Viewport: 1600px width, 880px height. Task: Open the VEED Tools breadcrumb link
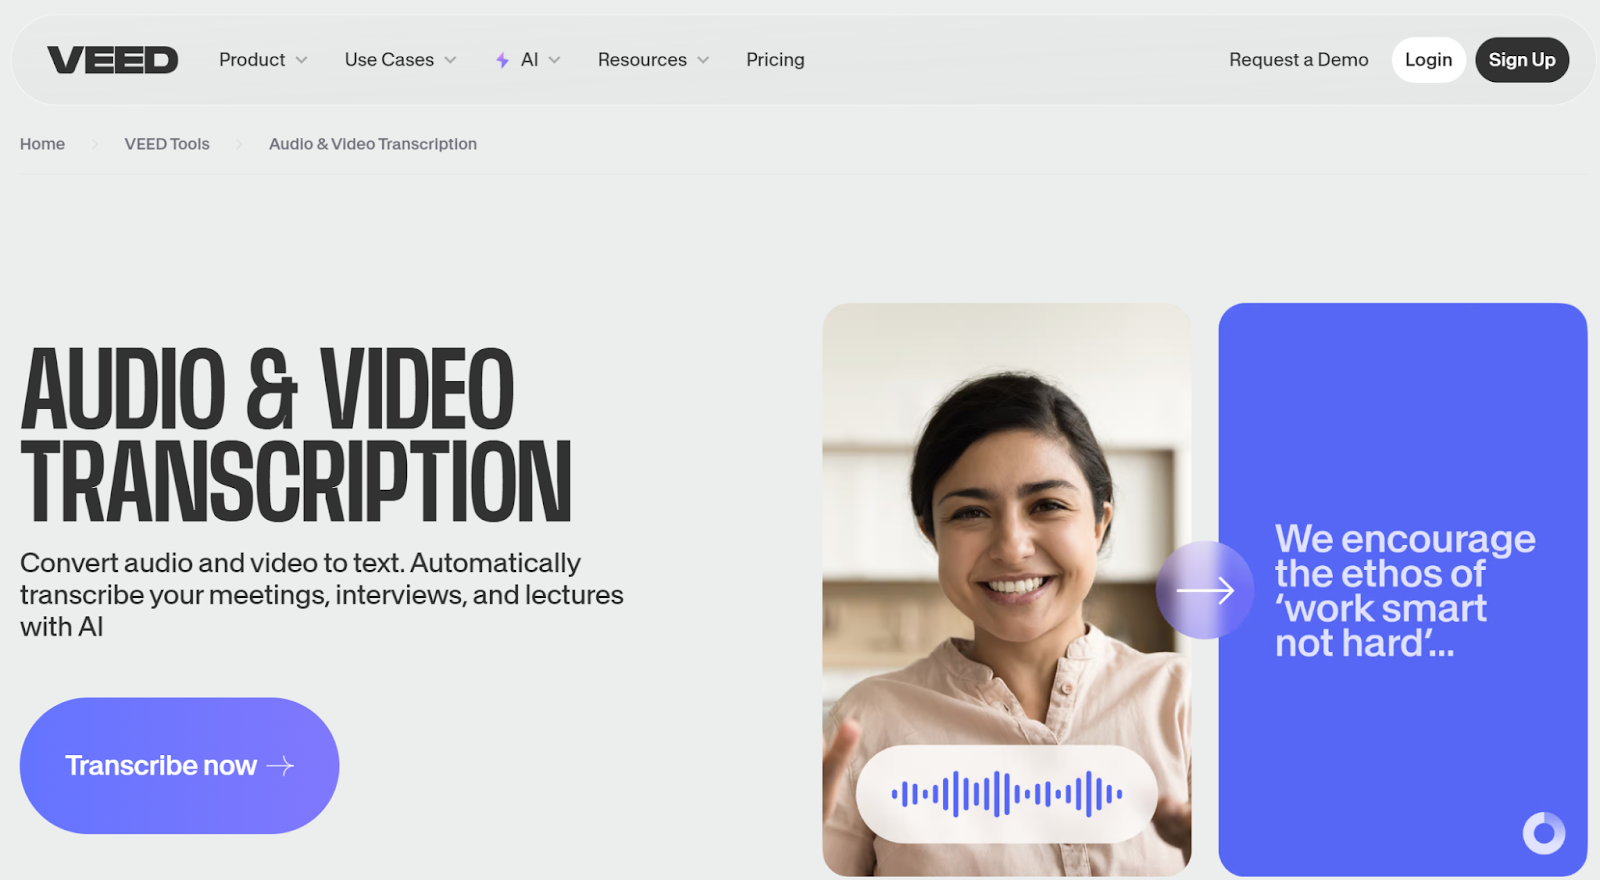coord(167,144)
